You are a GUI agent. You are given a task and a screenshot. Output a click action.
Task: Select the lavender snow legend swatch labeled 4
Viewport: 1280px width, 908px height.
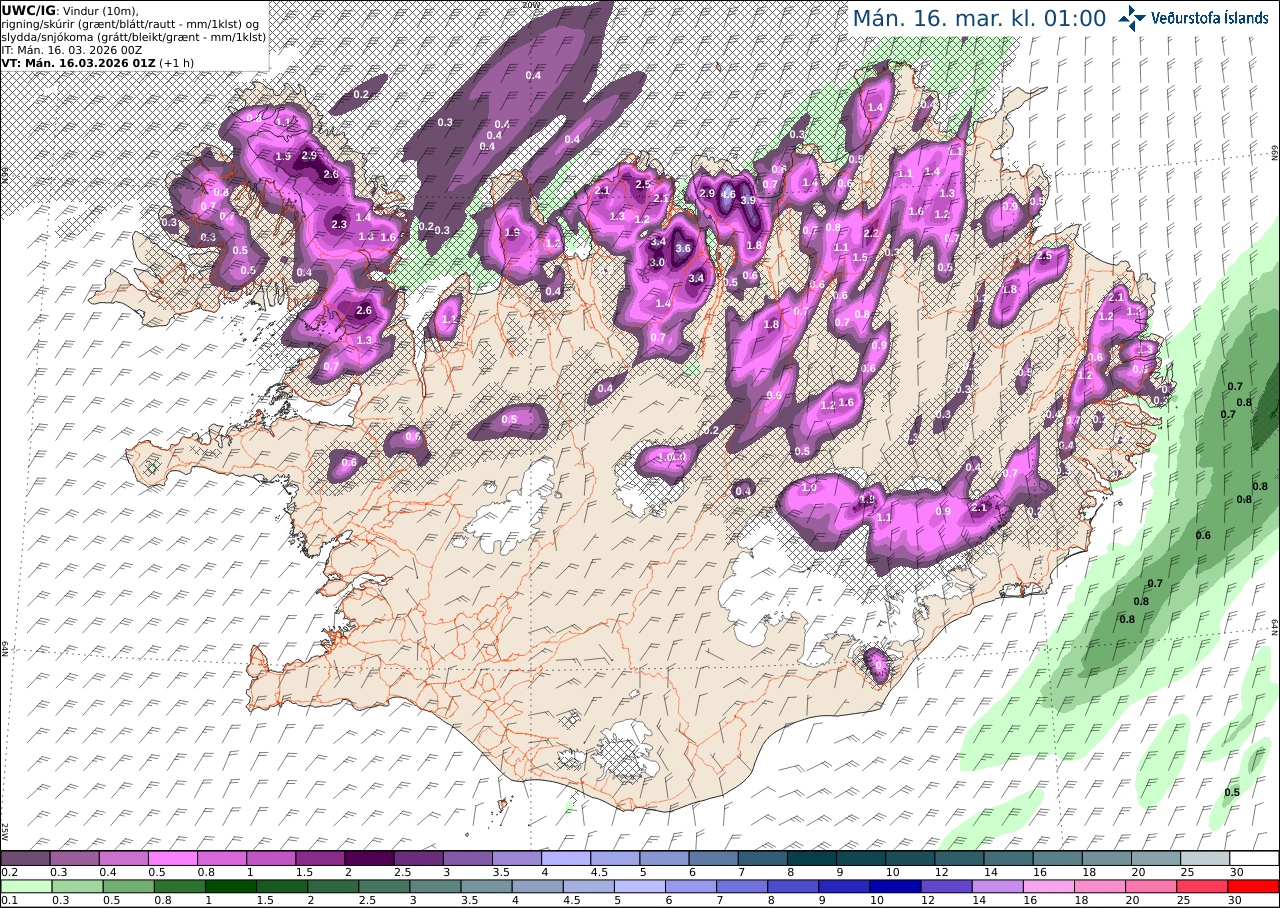coord(566,858)
